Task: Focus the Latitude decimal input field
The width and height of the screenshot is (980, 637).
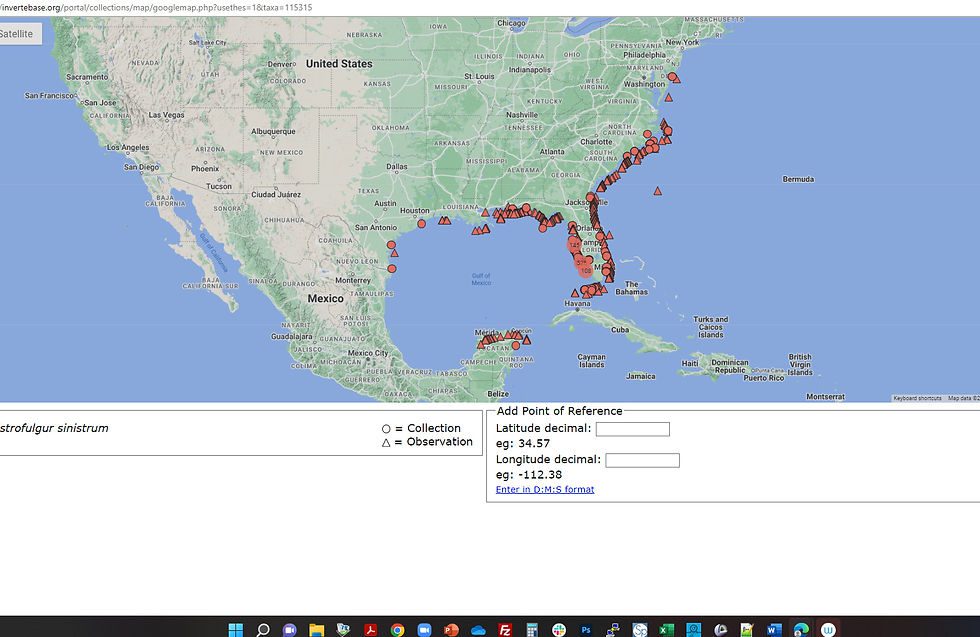Action: point(632,429)
